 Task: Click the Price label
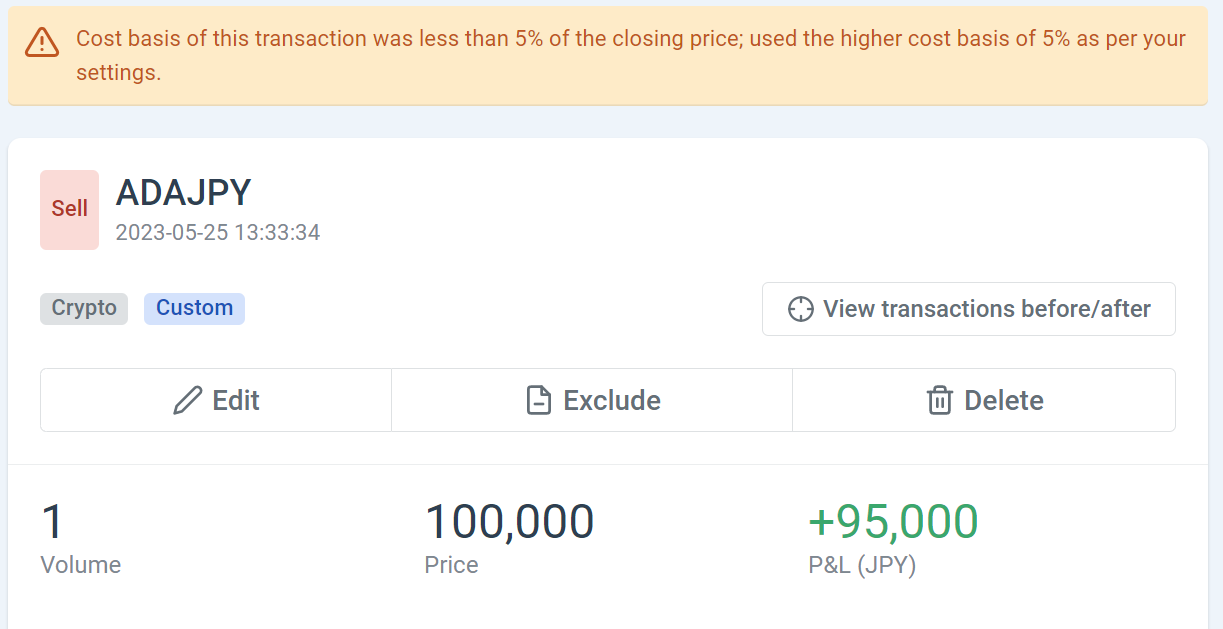(x=451, y=565)
